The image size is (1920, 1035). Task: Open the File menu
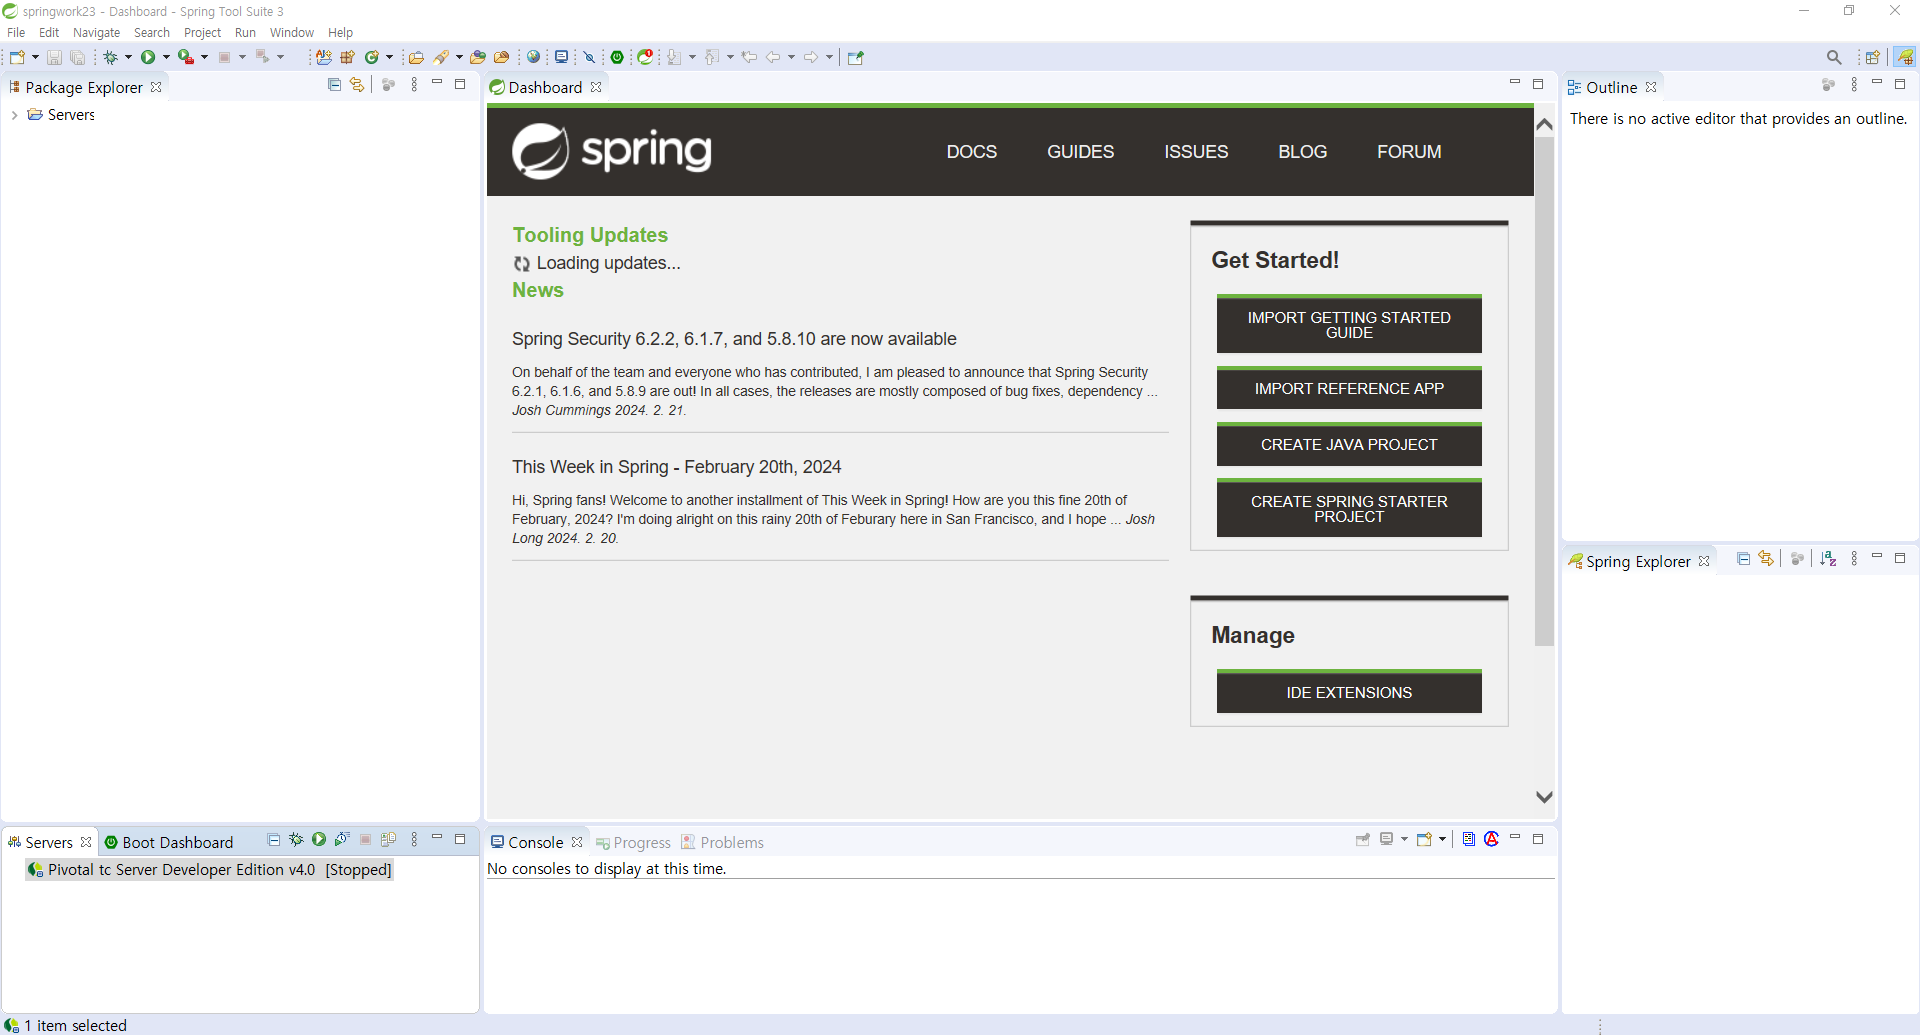(x=16, y=33)
